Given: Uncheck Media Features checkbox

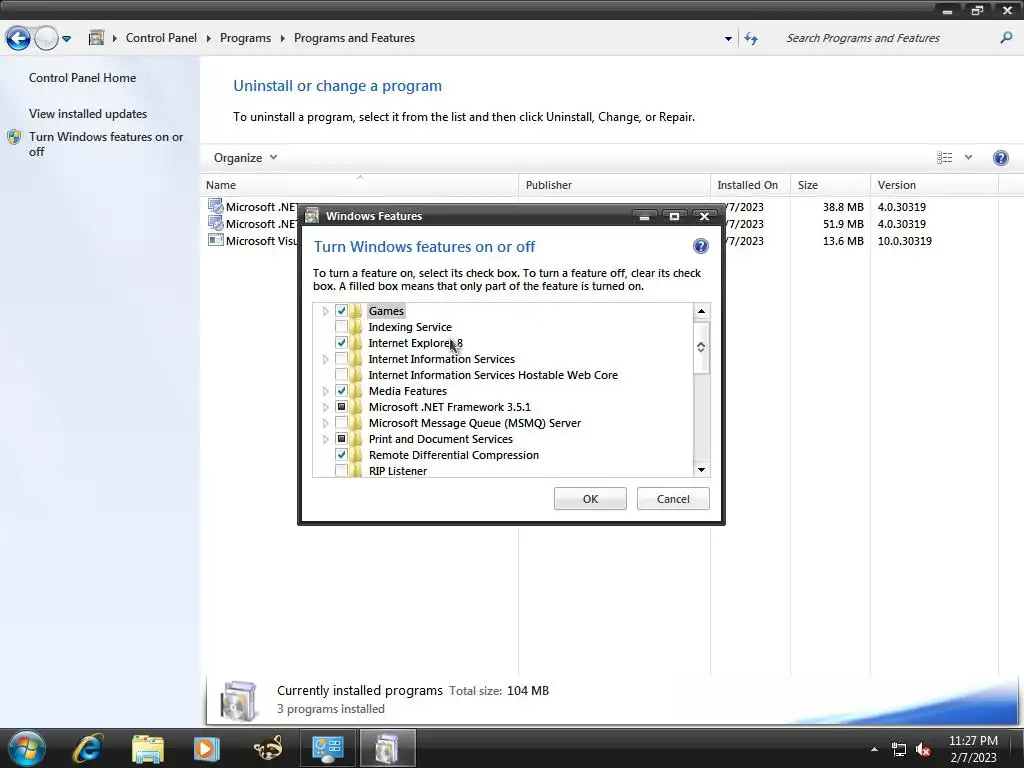Looking at the screenshot, I should (x=341, y=391).
